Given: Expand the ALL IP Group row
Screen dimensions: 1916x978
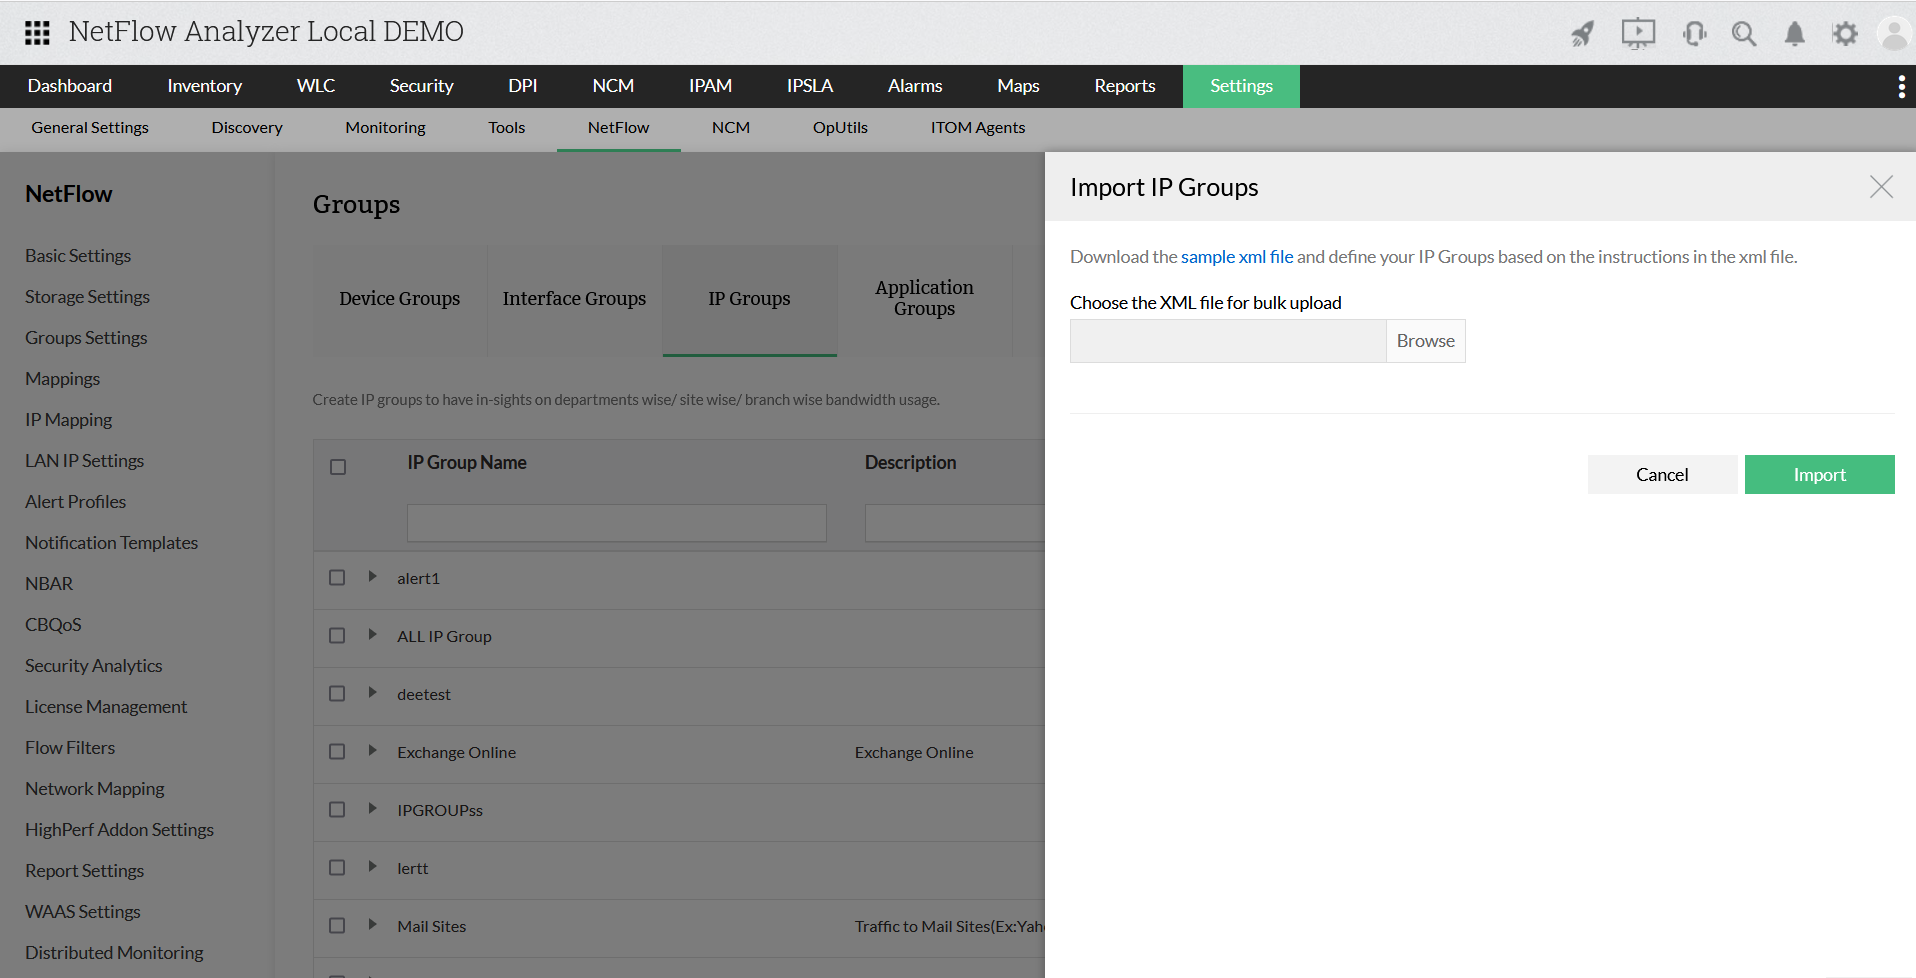Looking at the screenshot, I should click(x=372, y=635).
